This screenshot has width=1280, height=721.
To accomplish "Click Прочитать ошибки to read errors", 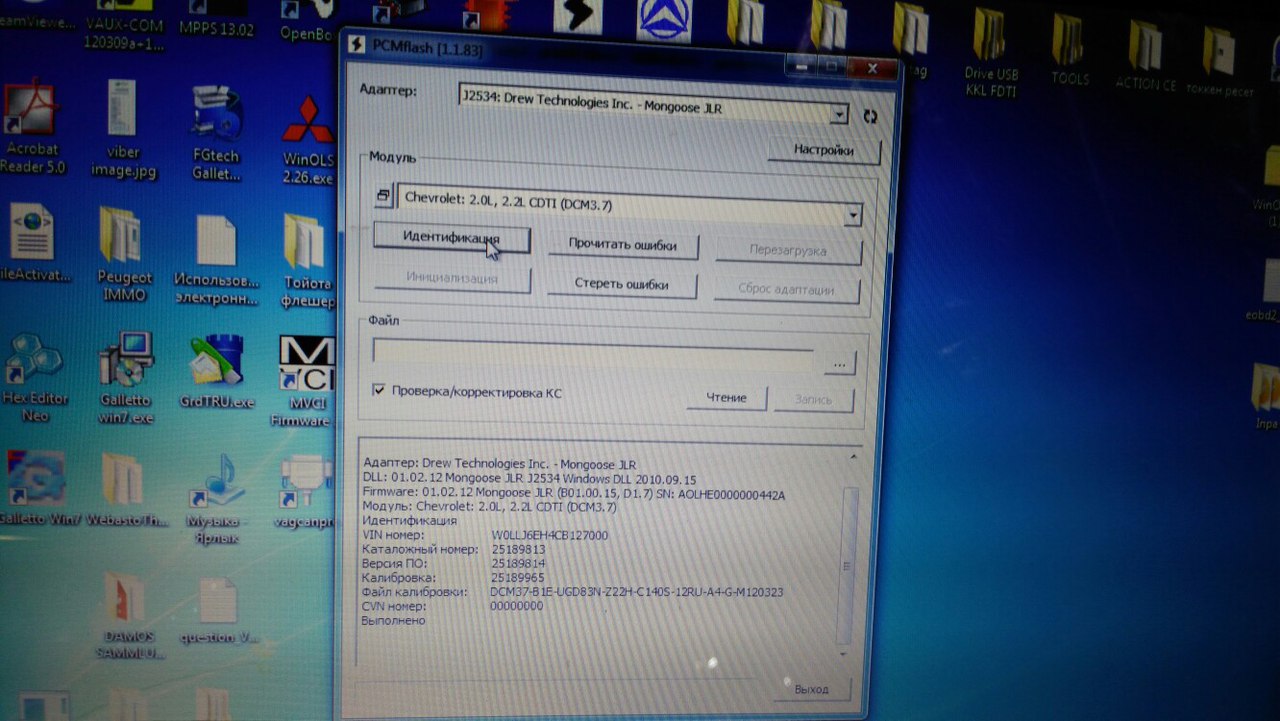I will point(622,245).
